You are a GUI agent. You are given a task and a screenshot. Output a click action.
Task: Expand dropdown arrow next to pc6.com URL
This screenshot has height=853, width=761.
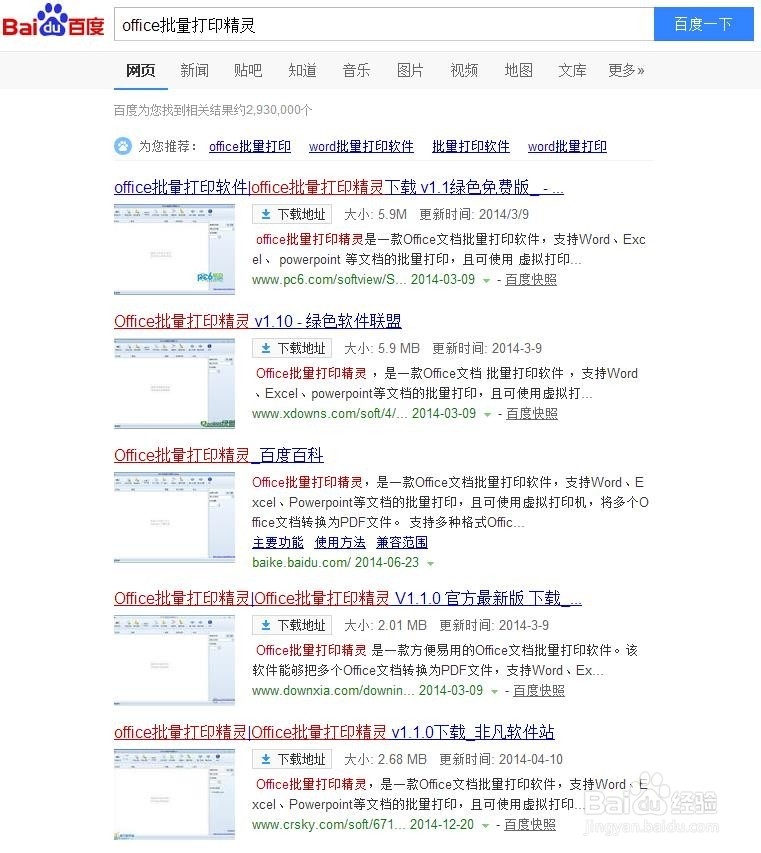click(x=486, y=281)
